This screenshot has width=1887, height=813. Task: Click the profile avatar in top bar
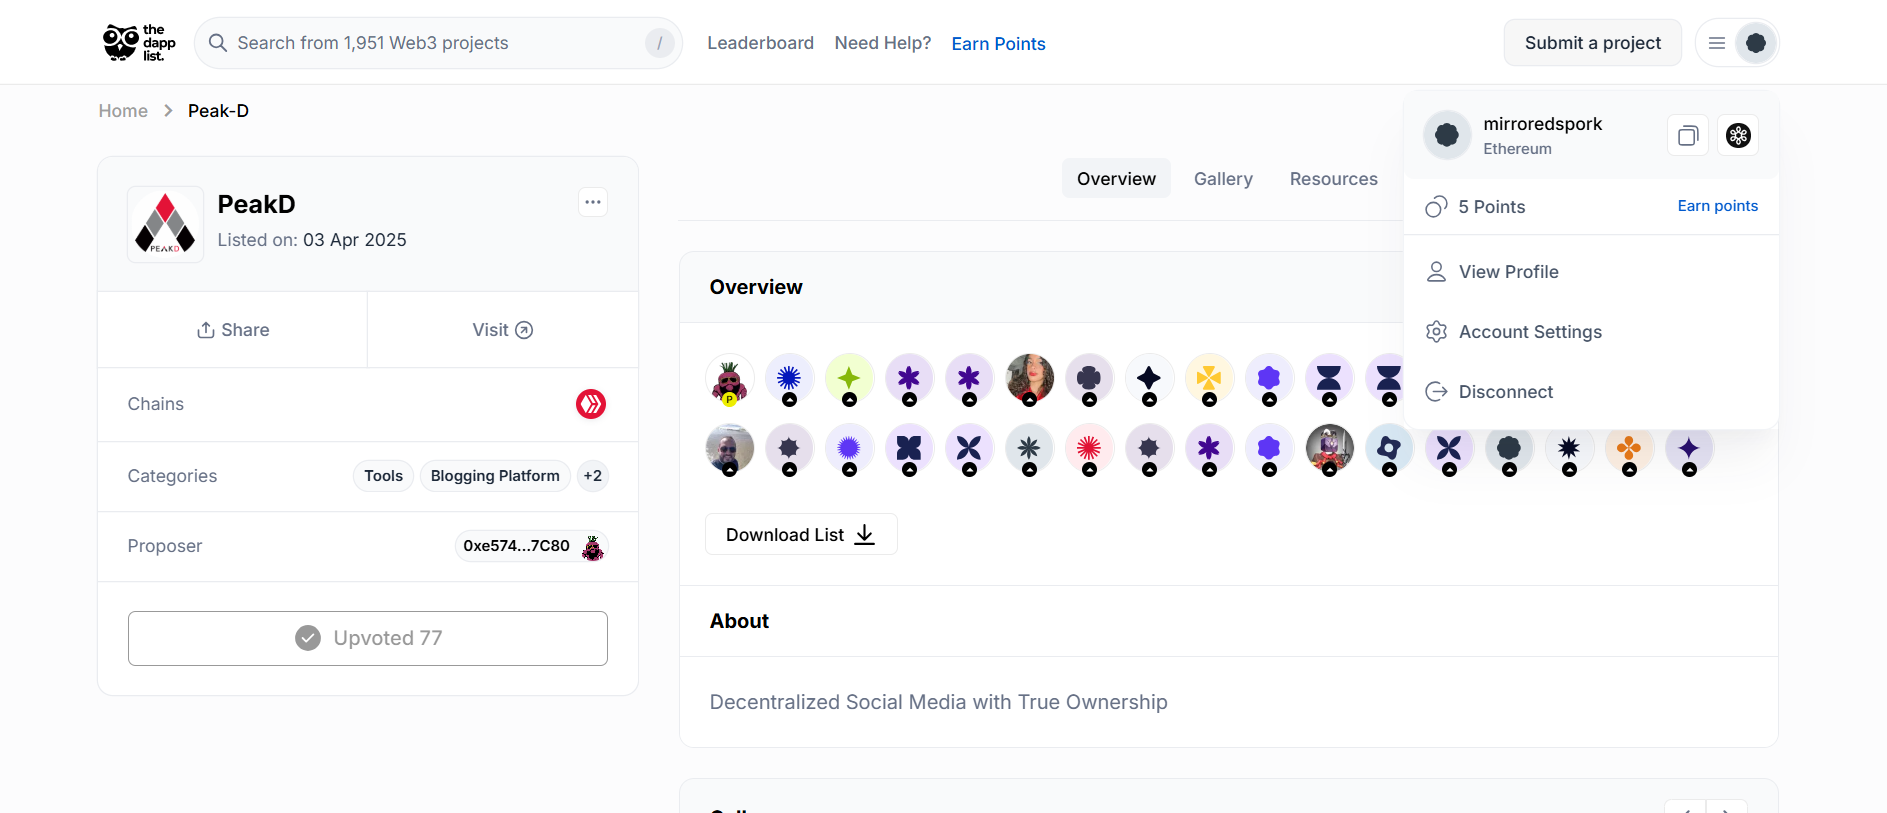[x=1756, y=43]
